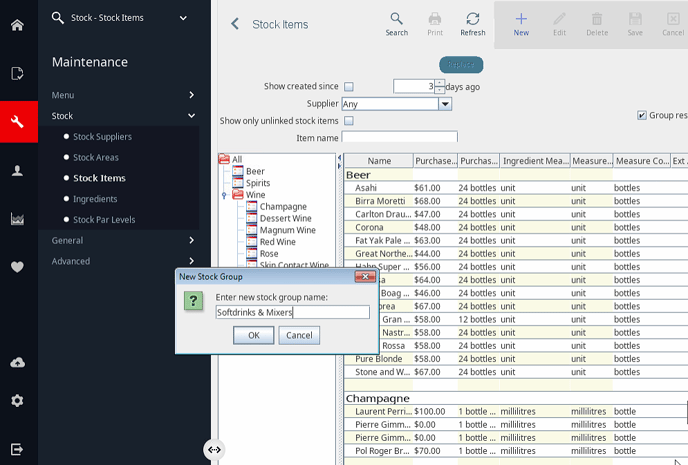
Task: Open the document check icon in sidebar
Action: click(x=17, y=73)
